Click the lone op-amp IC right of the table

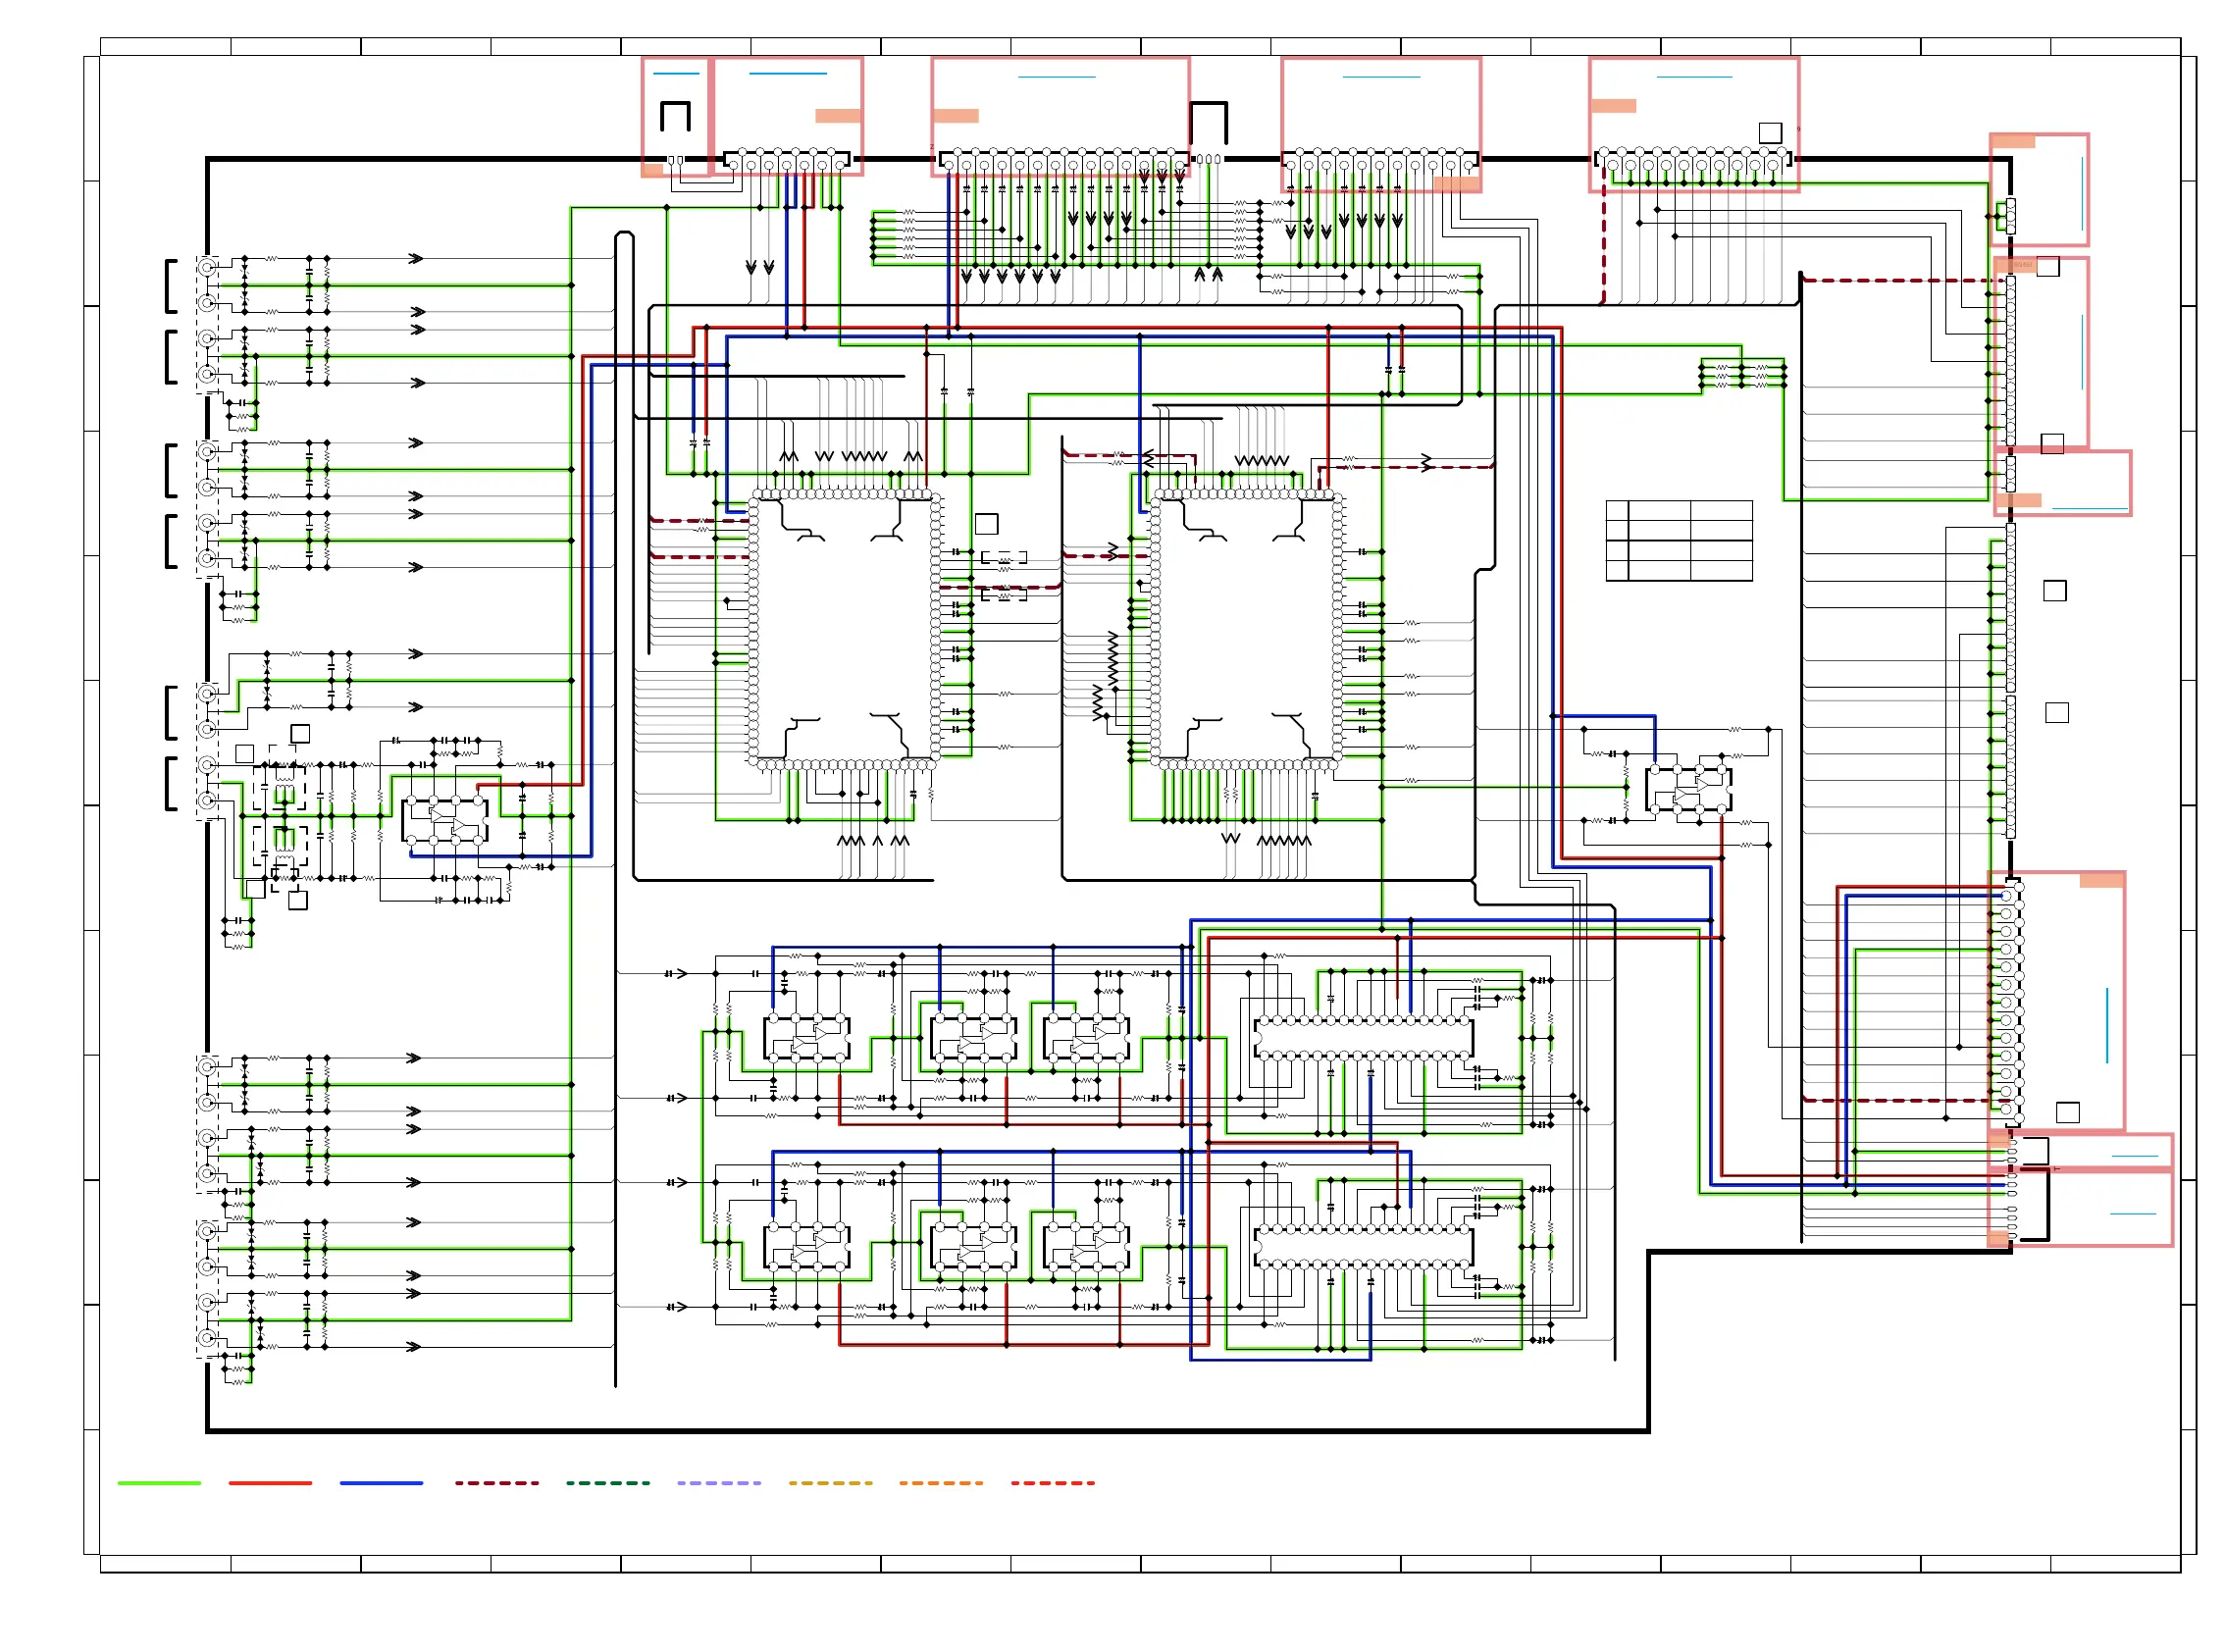pyautogui.click(x=1689, y=792)
